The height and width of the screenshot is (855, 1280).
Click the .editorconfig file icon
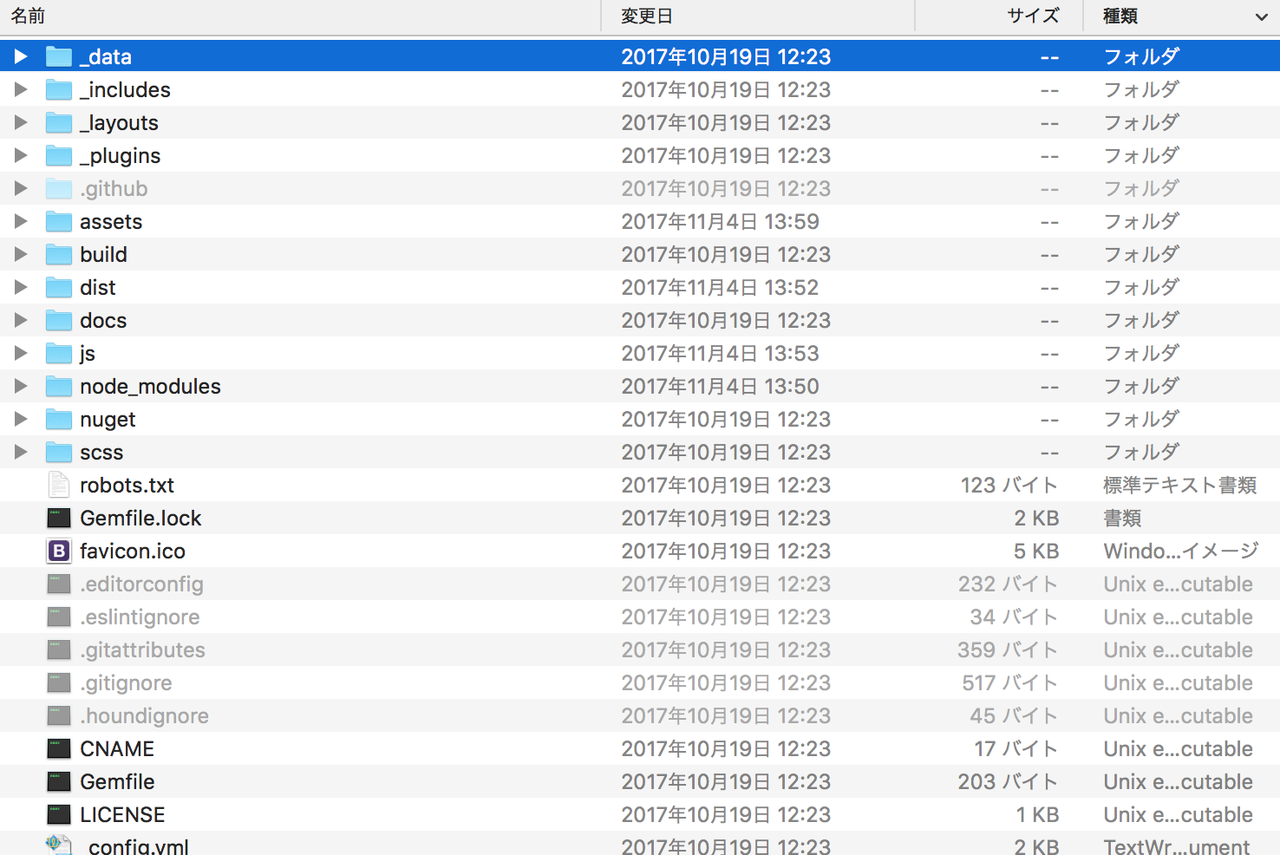59,584
